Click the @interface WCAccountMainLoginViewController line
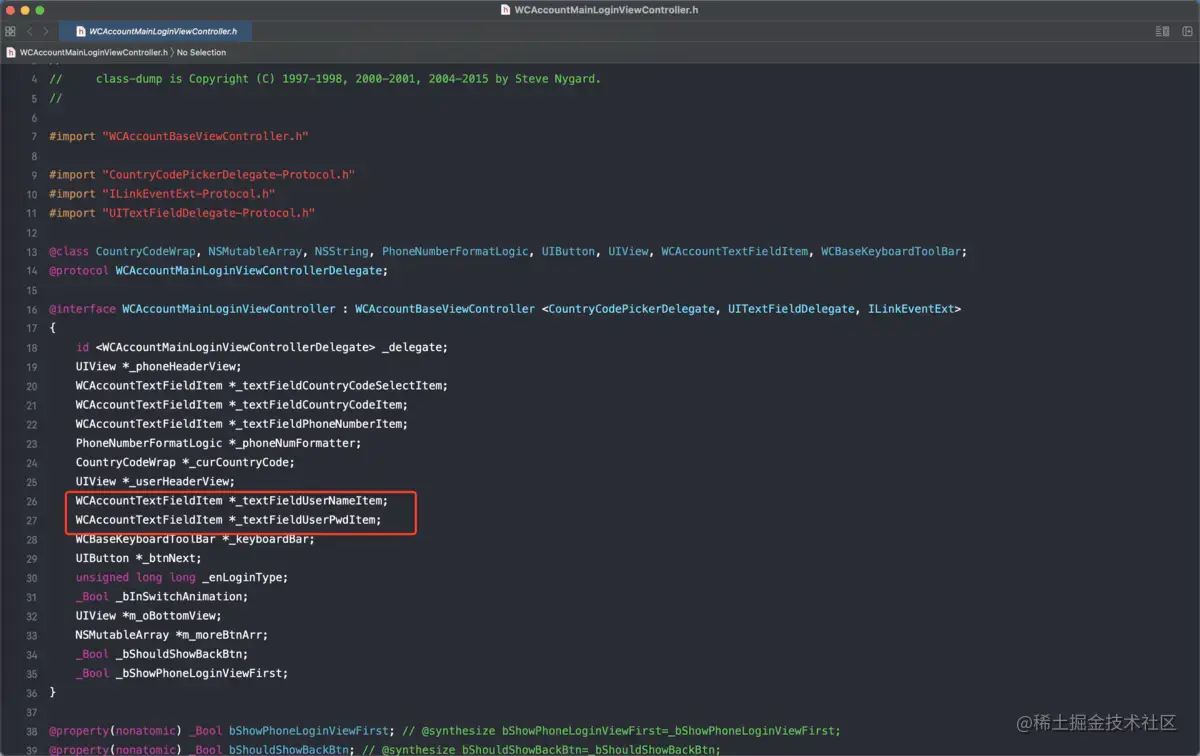Screen dimensions: 1200x756 [x=505, y=309]
